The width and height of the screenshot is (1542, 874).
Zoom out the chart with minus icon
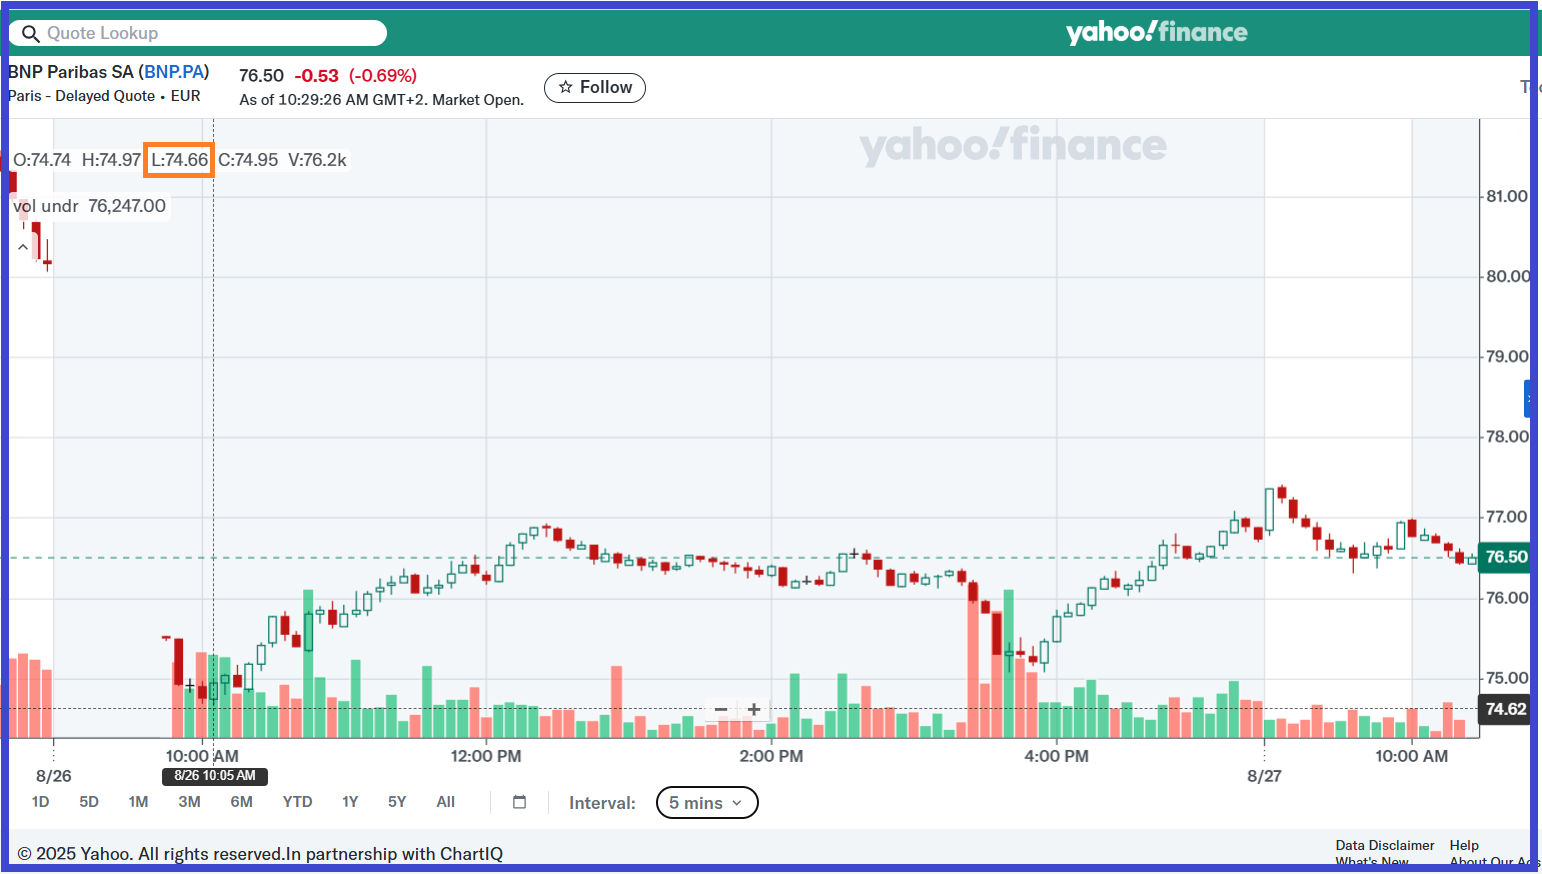(x=721, y=710)
